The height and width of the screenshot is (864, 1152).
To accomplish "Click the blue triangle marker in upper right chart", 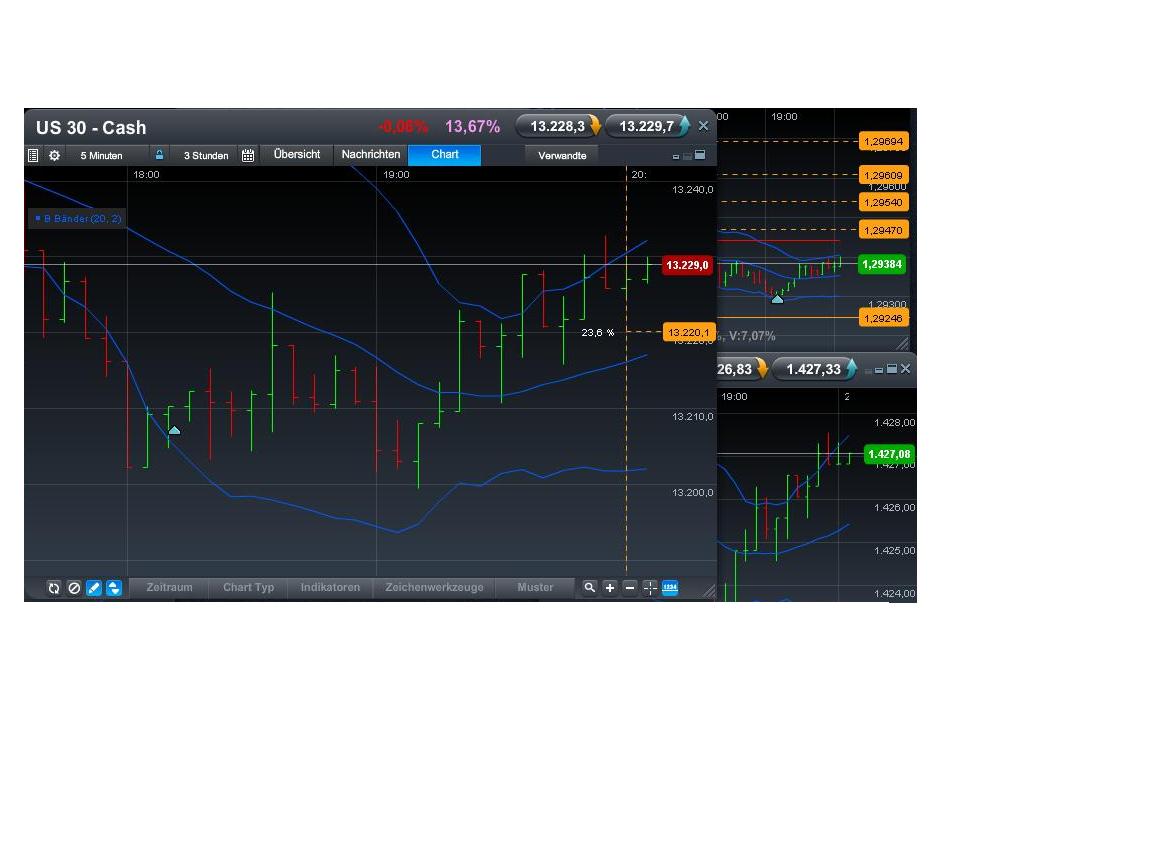I will [x=777, y=299].
